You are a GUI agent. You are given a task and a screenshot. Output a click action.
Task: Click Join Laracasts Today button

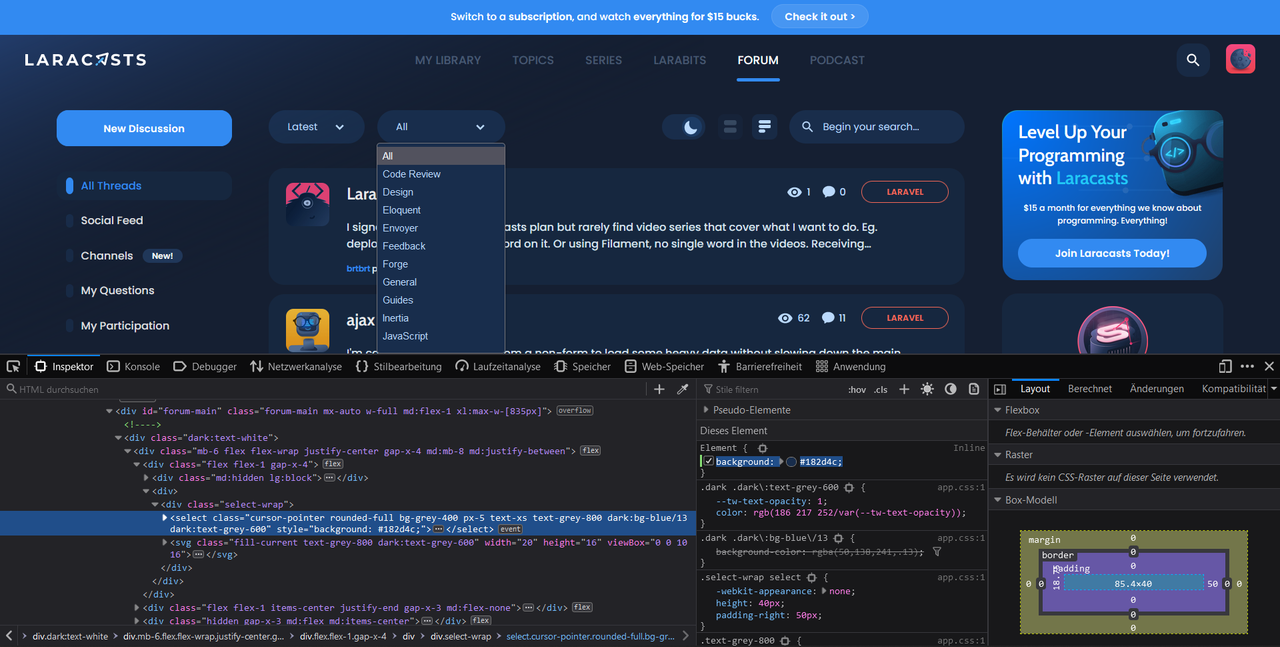(1112, 253)
